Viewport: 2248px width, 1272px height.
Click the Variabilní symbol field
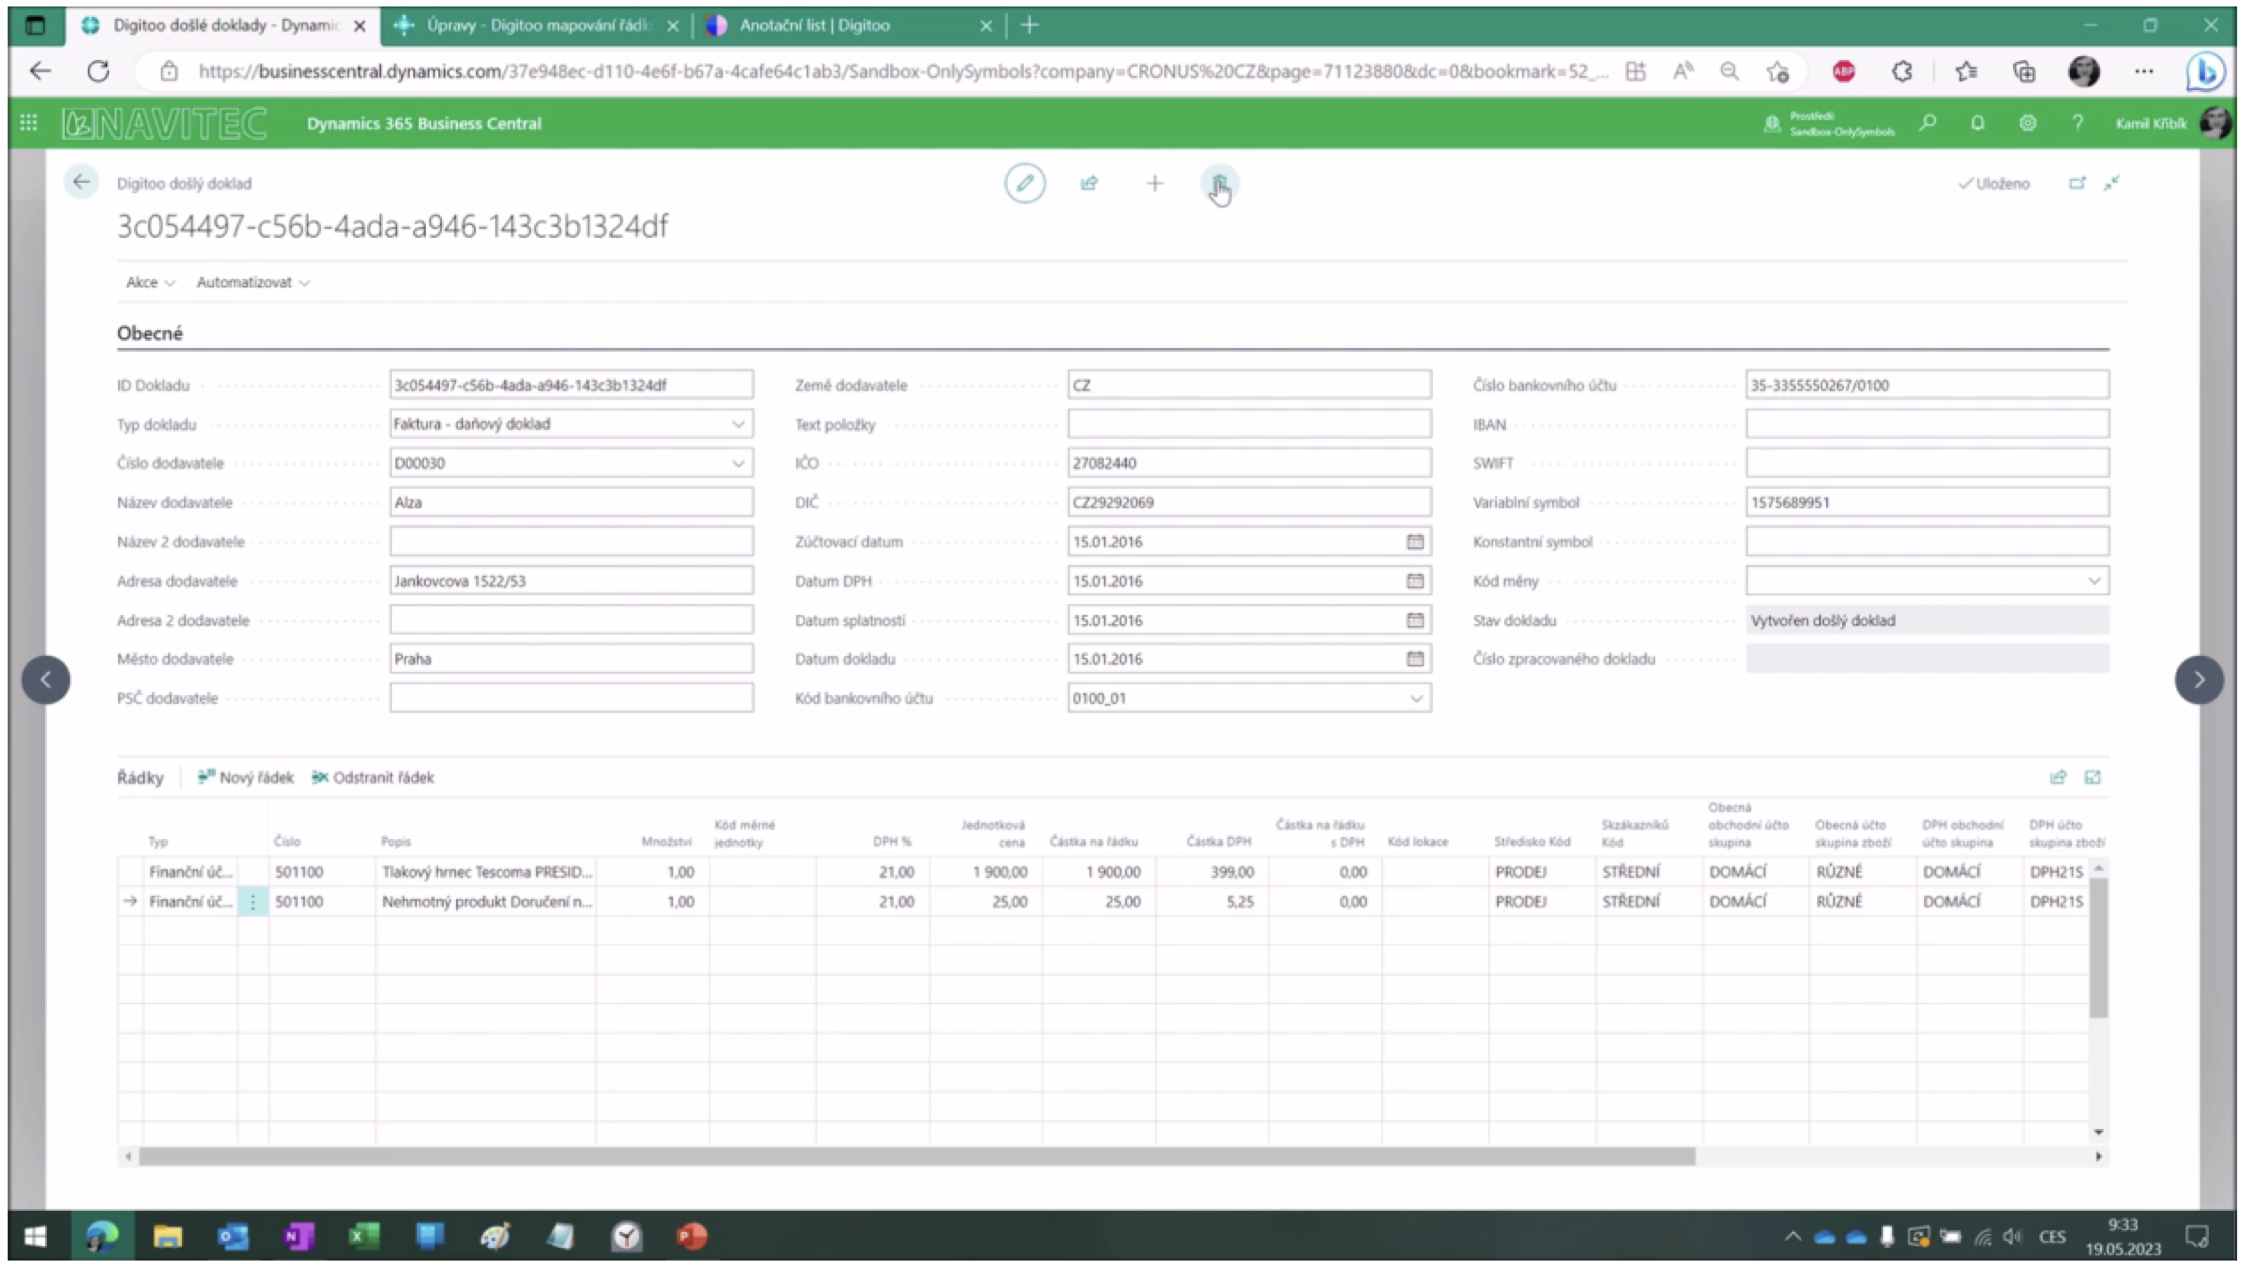pyautogui.click(x=1927, y=502)
